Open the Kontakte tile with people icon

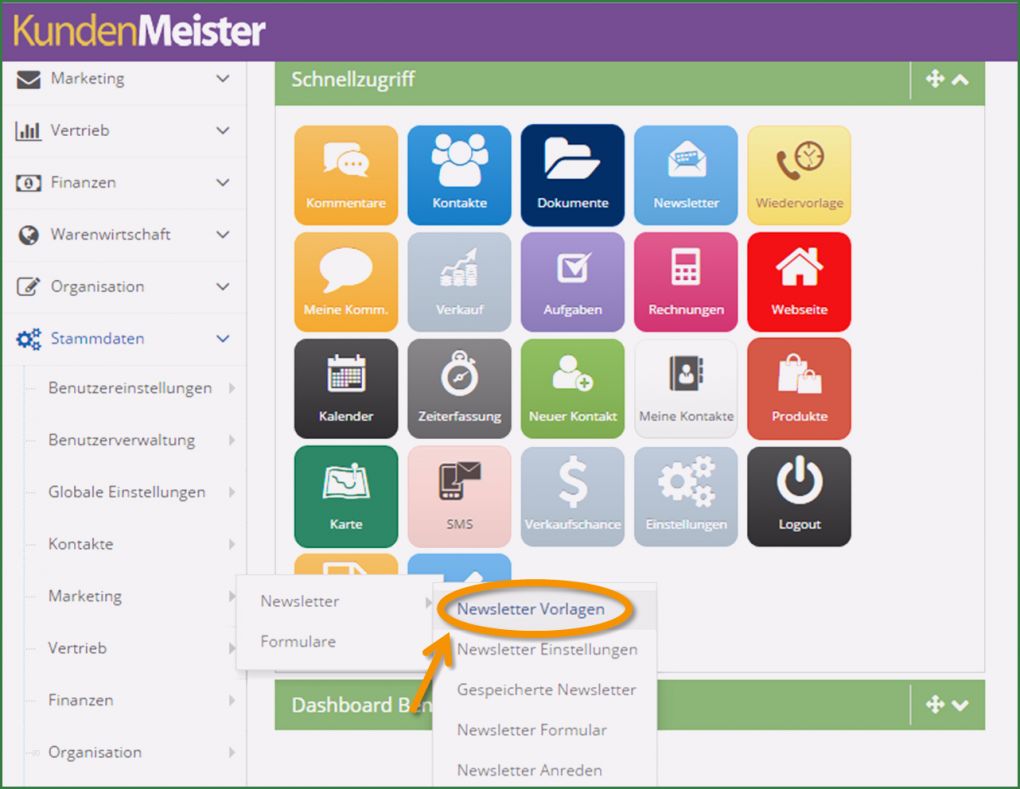(x=459, y=175)
